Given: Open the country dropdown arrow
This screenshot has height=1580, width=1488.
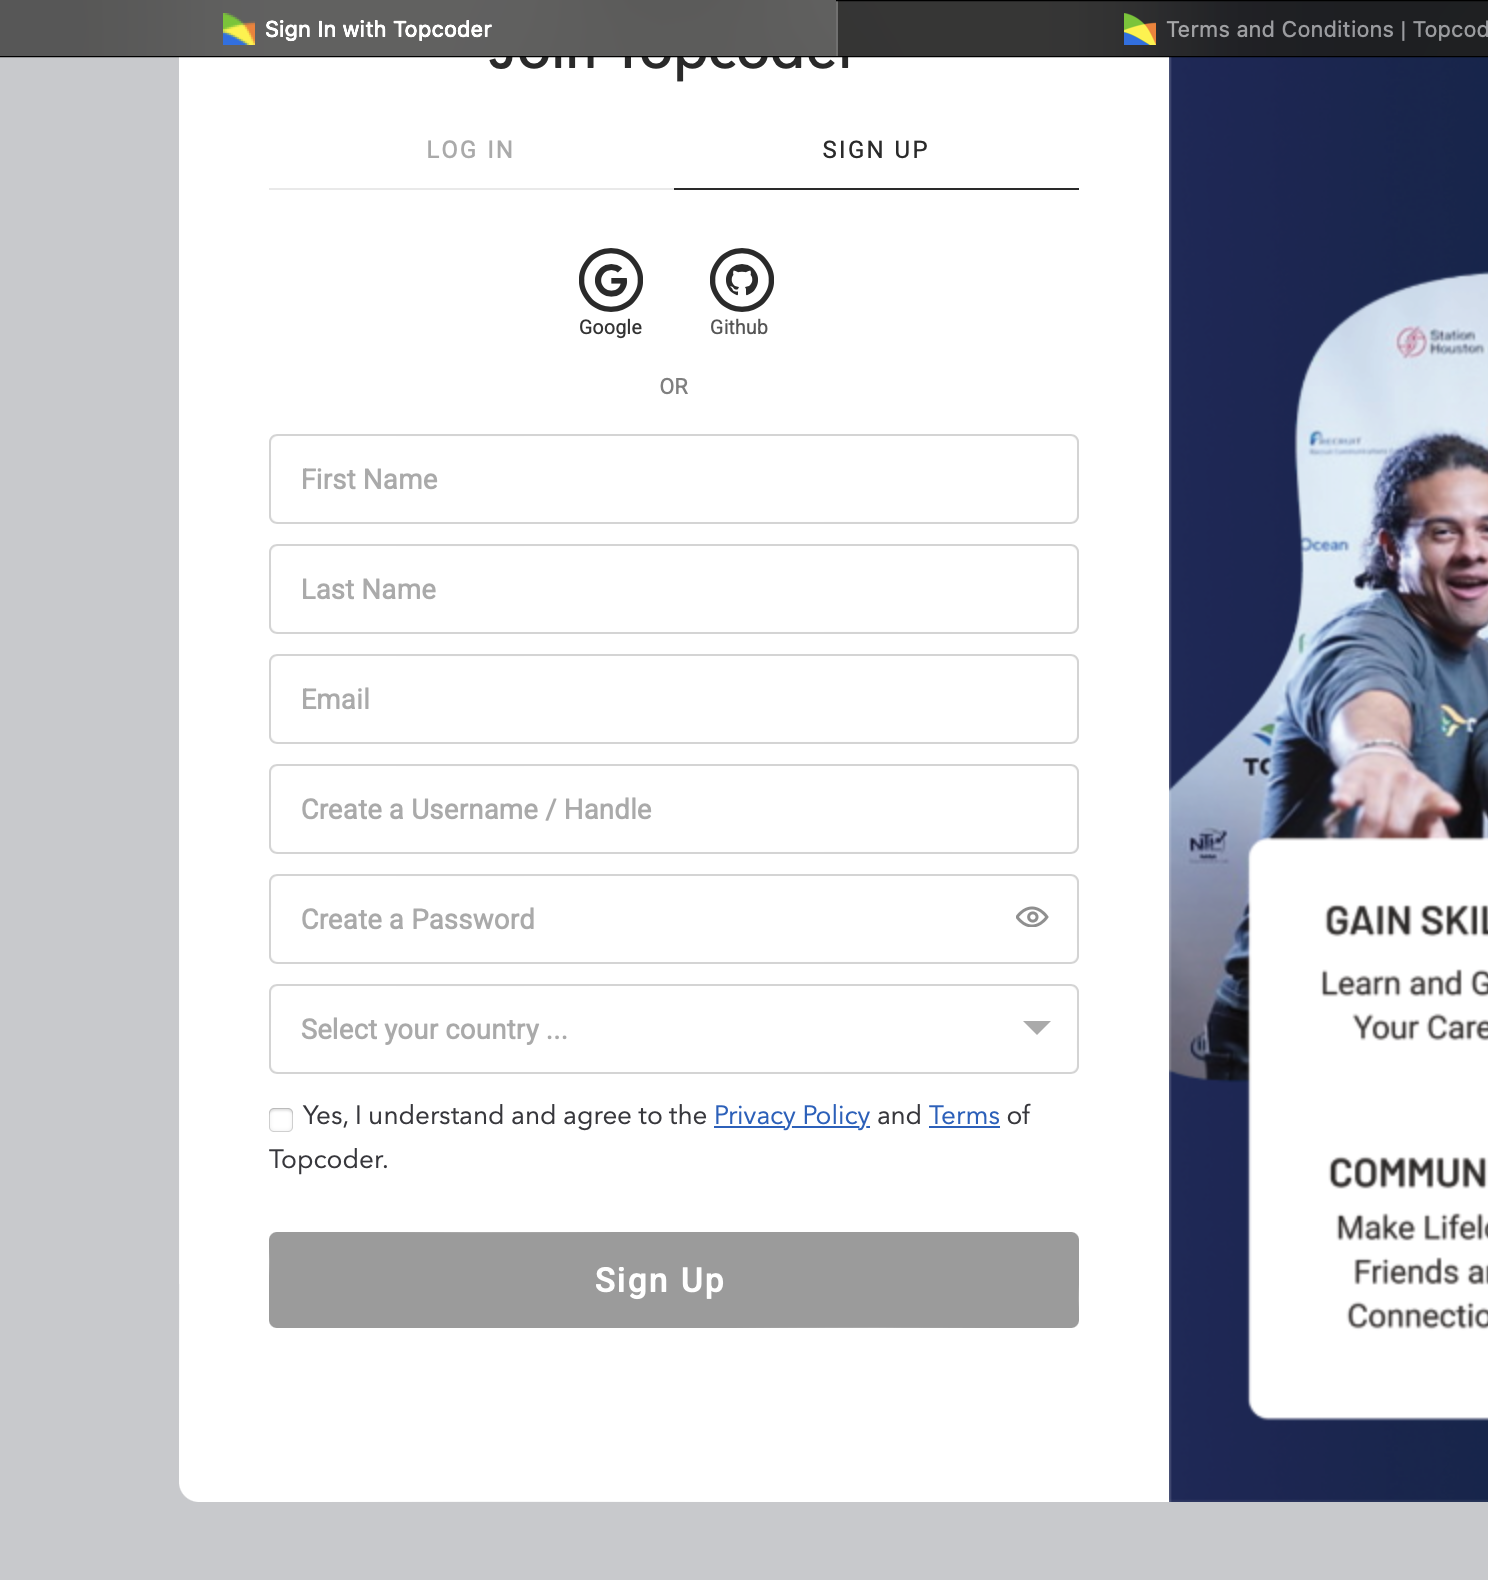Looking at the screenshot, I should pos(1037,1028).
